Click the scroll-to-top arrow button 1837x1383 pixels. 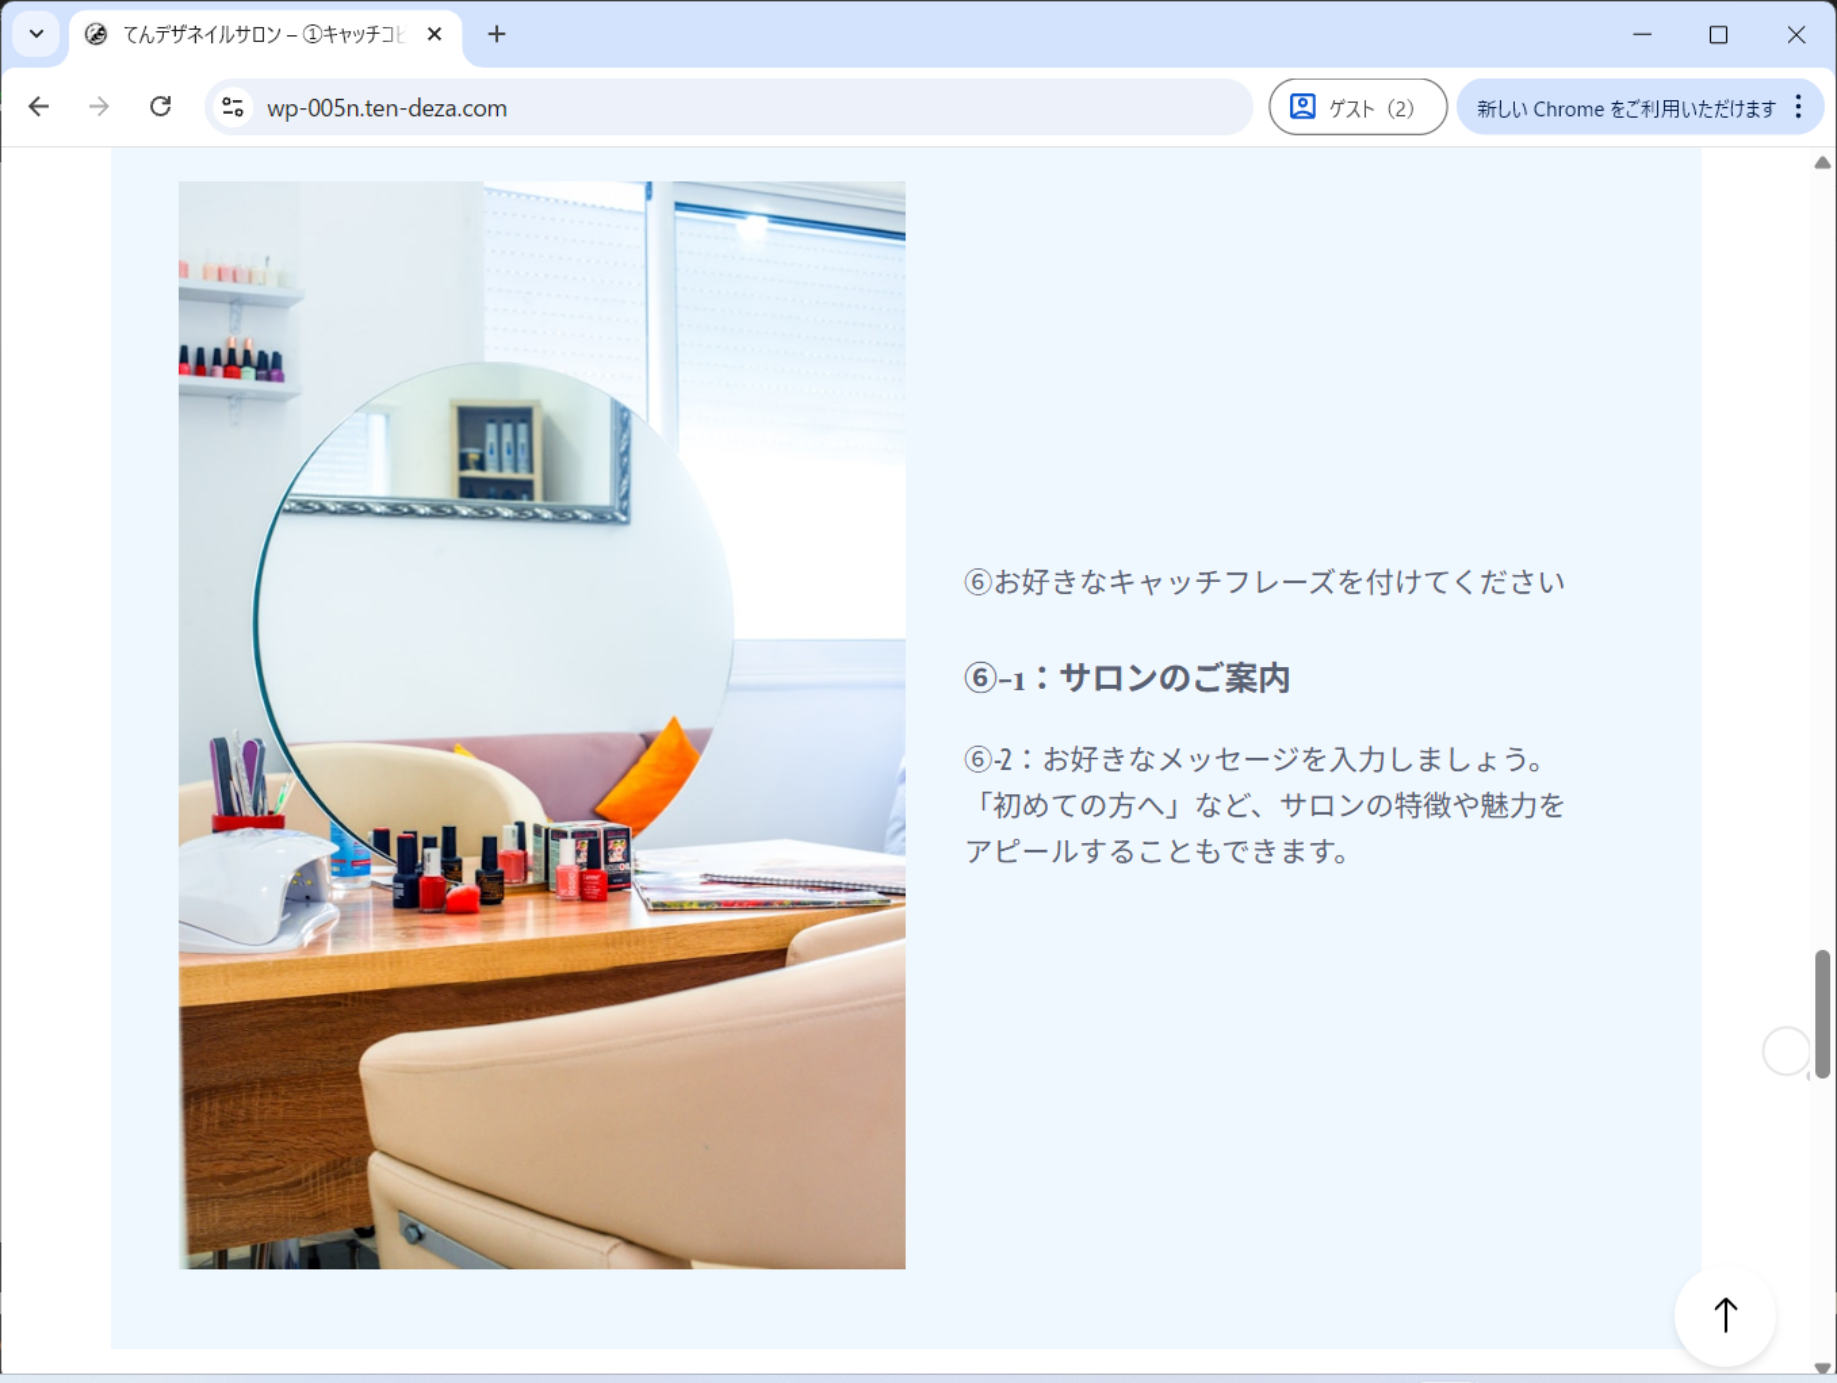(x=1725, y=1315)
